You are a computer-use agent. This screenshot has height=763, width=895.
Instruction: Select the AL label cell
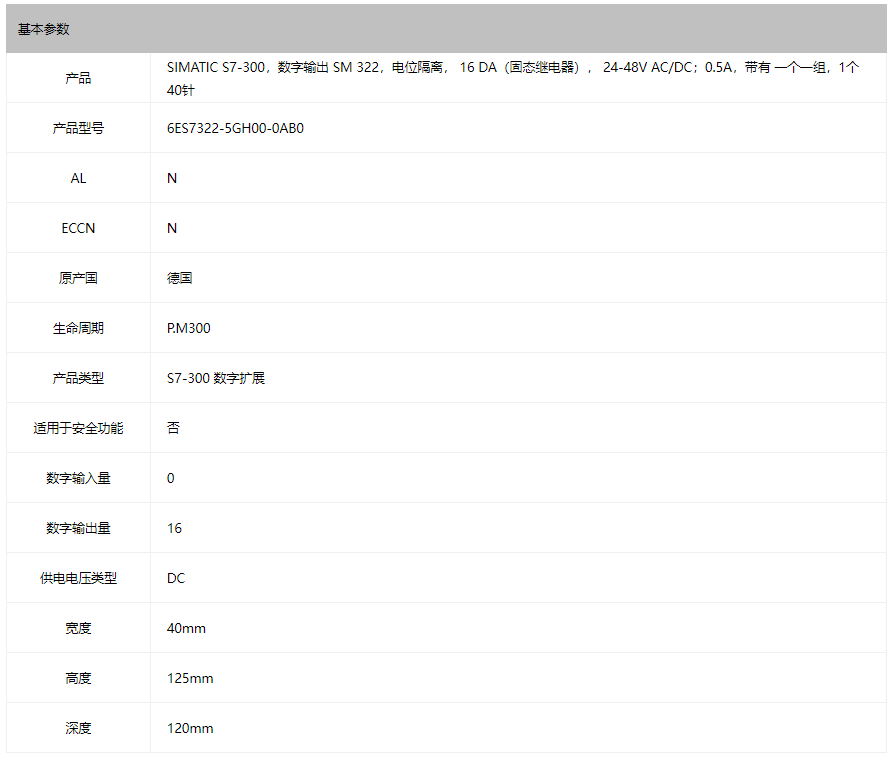pyautogui.click(x=78, y=178)
